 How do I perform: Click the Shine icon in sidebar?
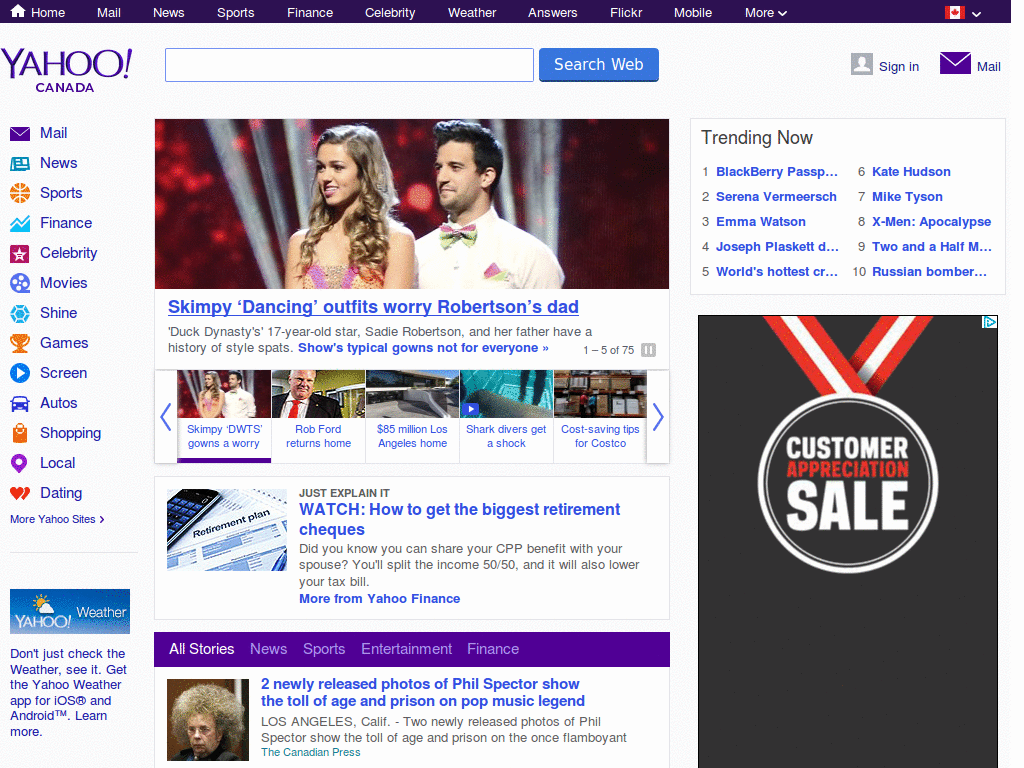(20, 313)
